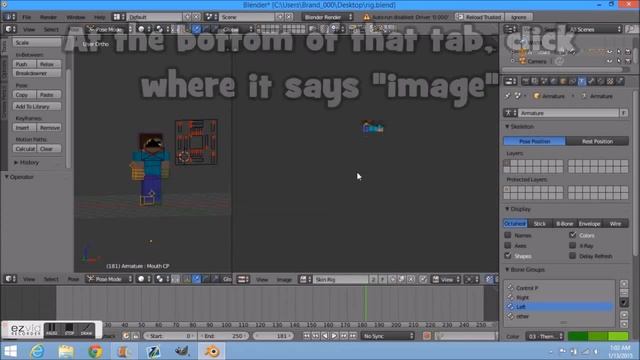Click Blender icon in taskbar
This screenshot has width=640, height=360.
[212, 351]
